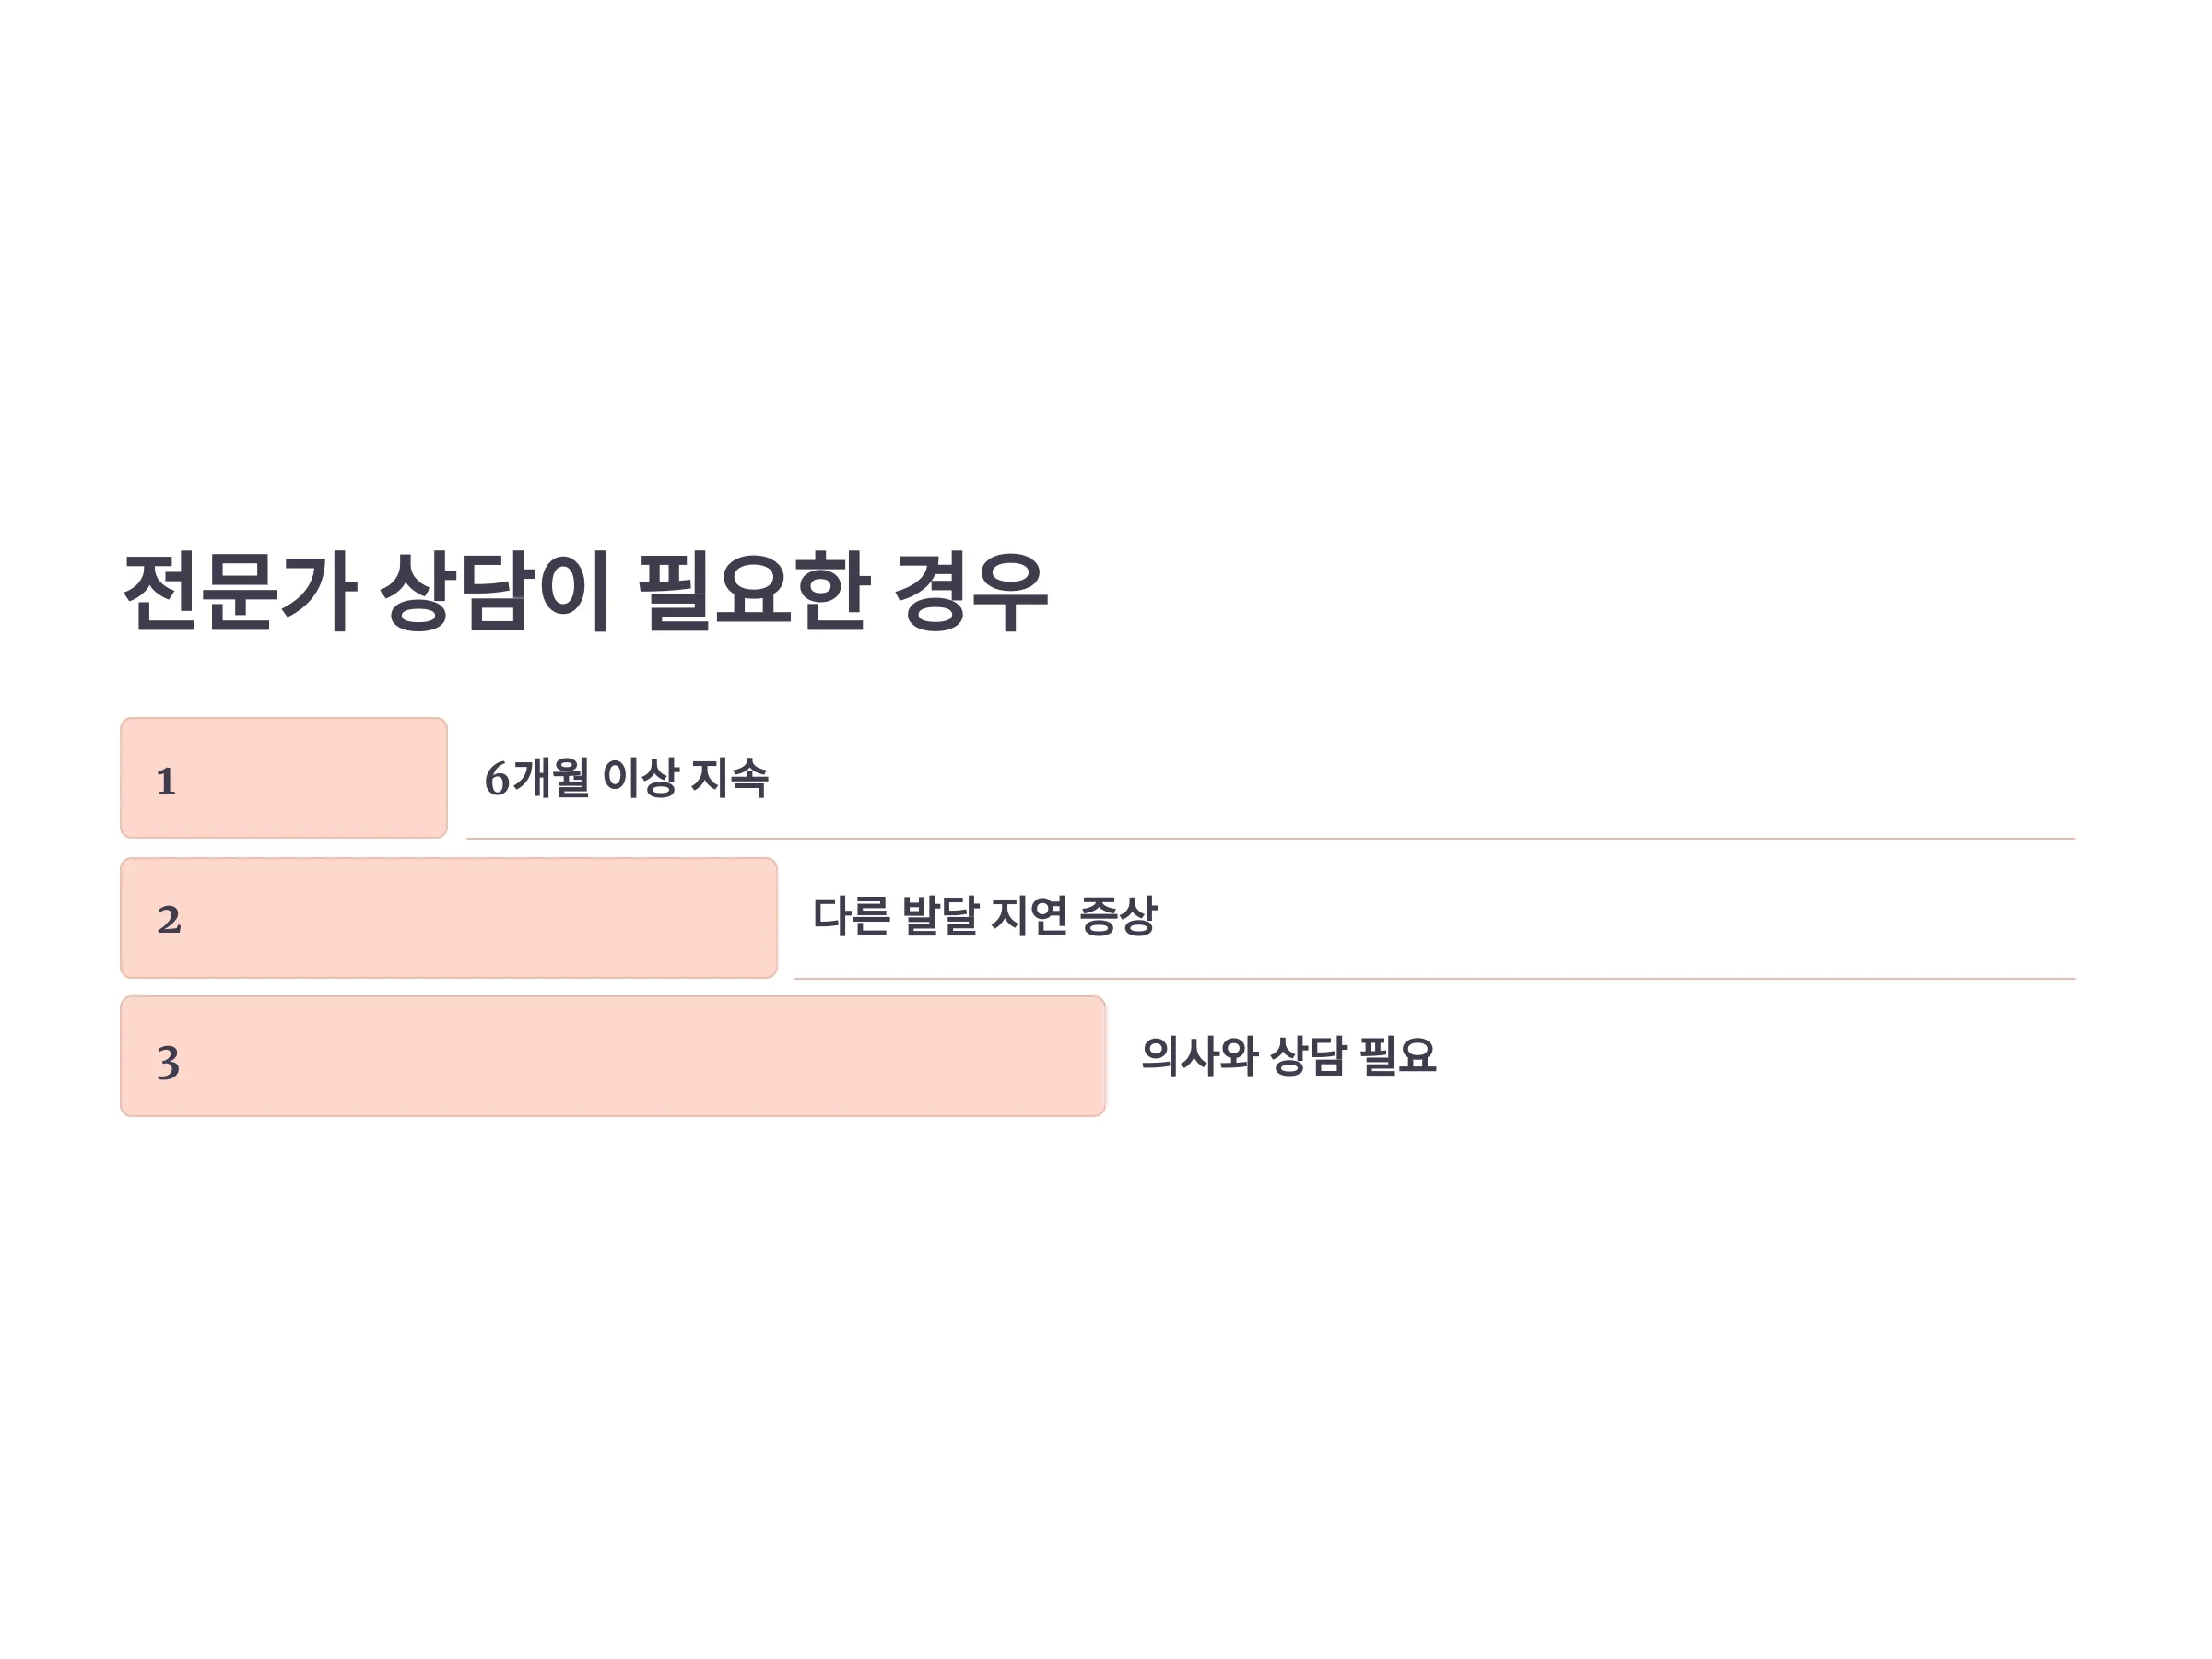This screenshot has width=2212, height=1659.
Task: Click the divider line under 6개월 이상 지속
Action: click(x=1270, y=838)
